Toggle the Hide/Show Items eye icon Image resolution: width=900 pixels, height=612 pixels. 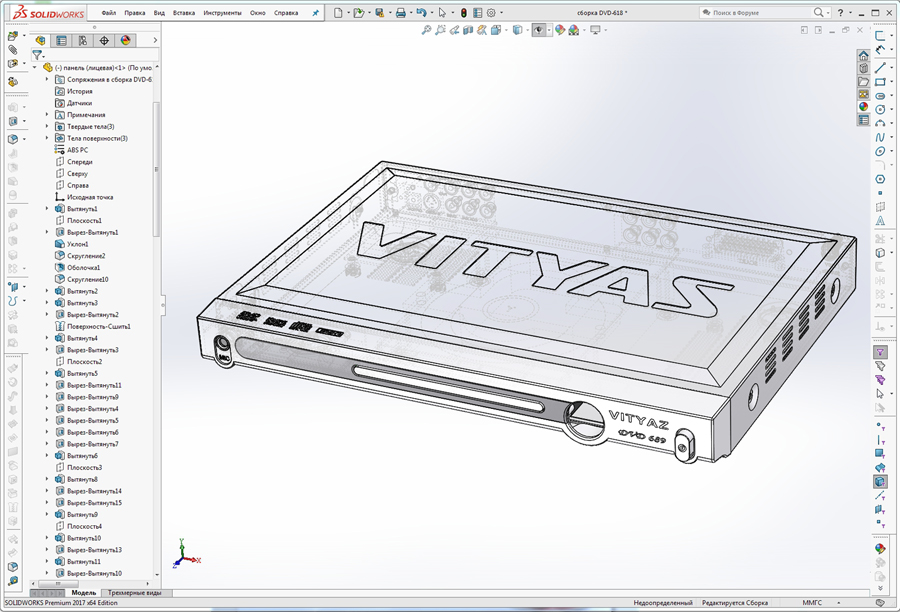click(539, 31)
